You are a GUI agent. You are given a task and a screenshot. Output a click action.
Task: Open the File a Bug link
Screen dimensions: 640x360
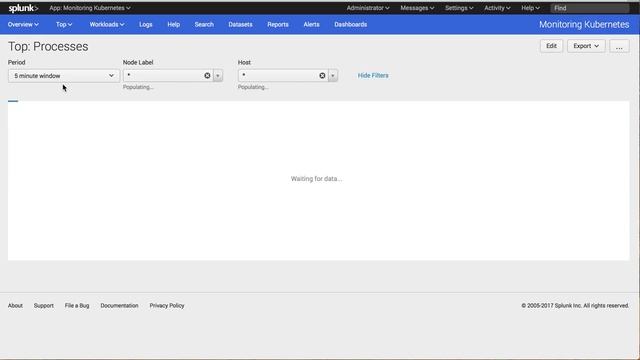click(77, 305)
